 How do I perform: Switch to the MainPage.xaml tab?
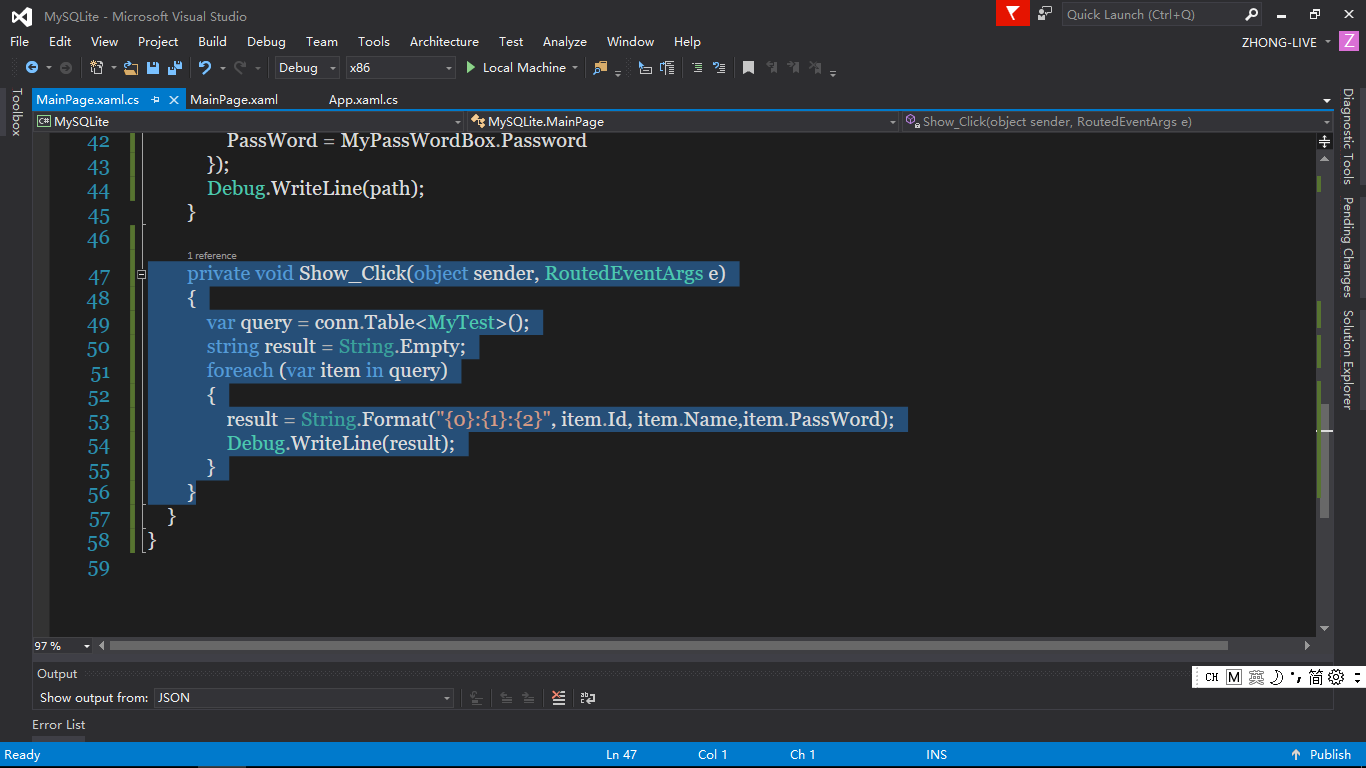[234, 100]
